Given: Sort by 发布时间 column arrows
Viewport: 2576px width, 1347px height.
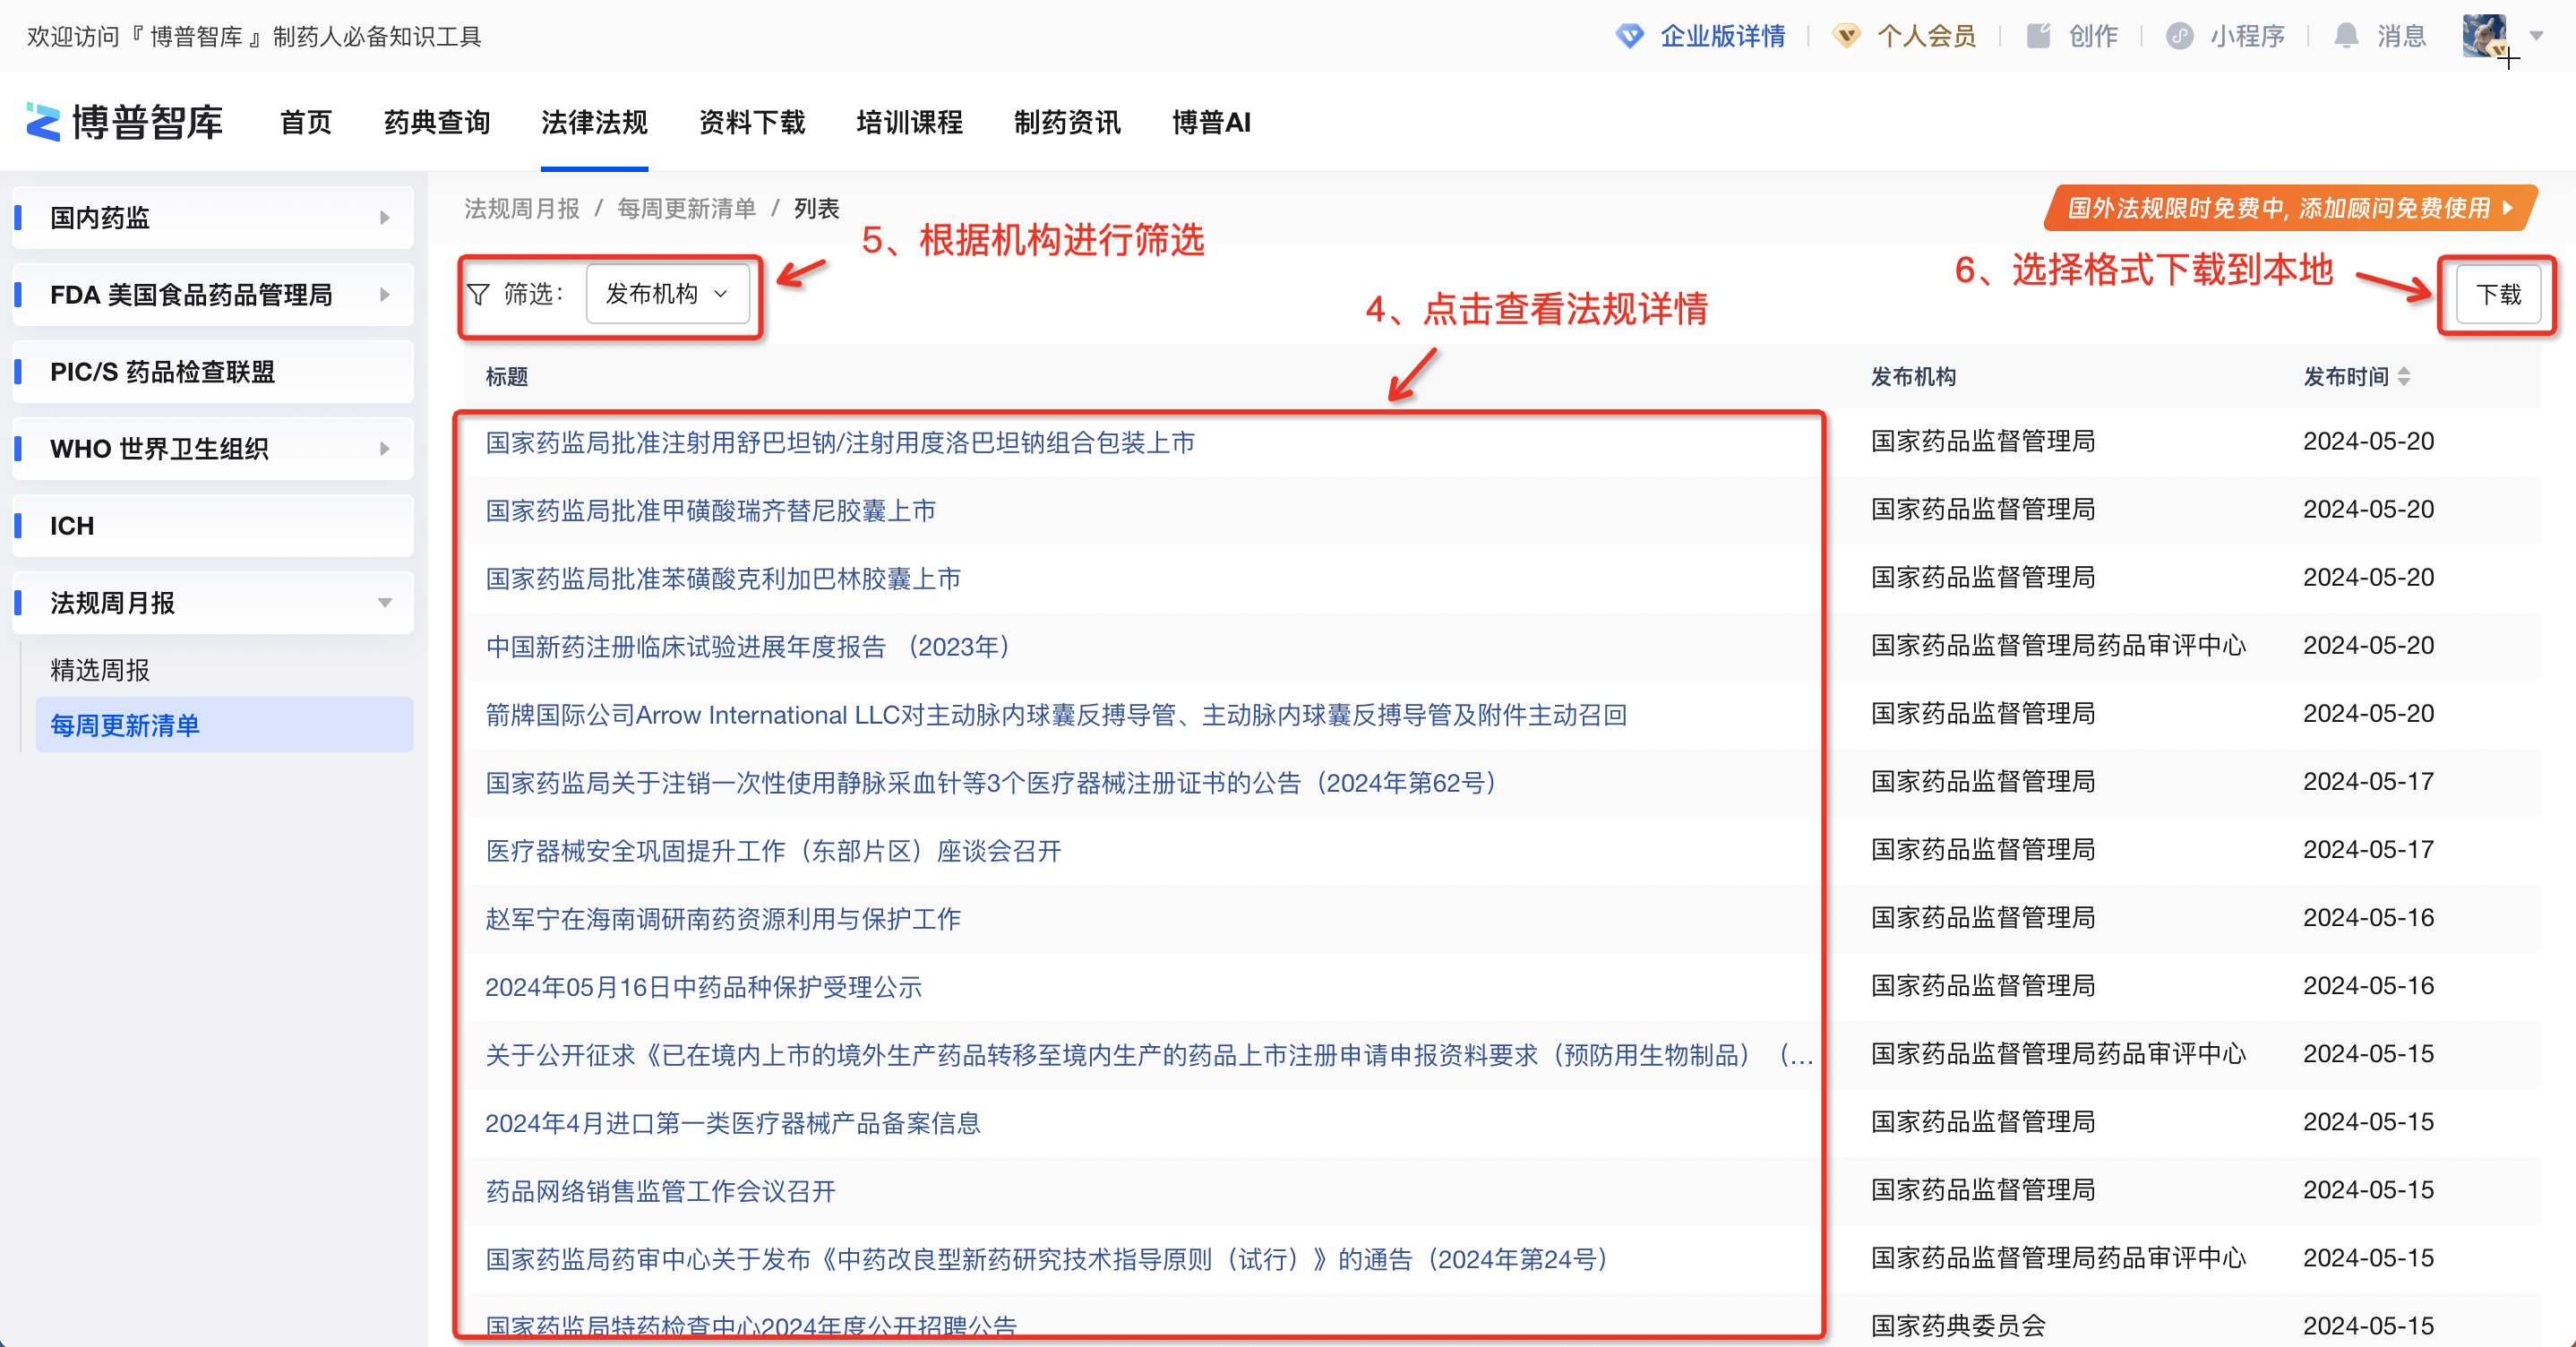Looking at the screenshot, I should point(2404,376).
